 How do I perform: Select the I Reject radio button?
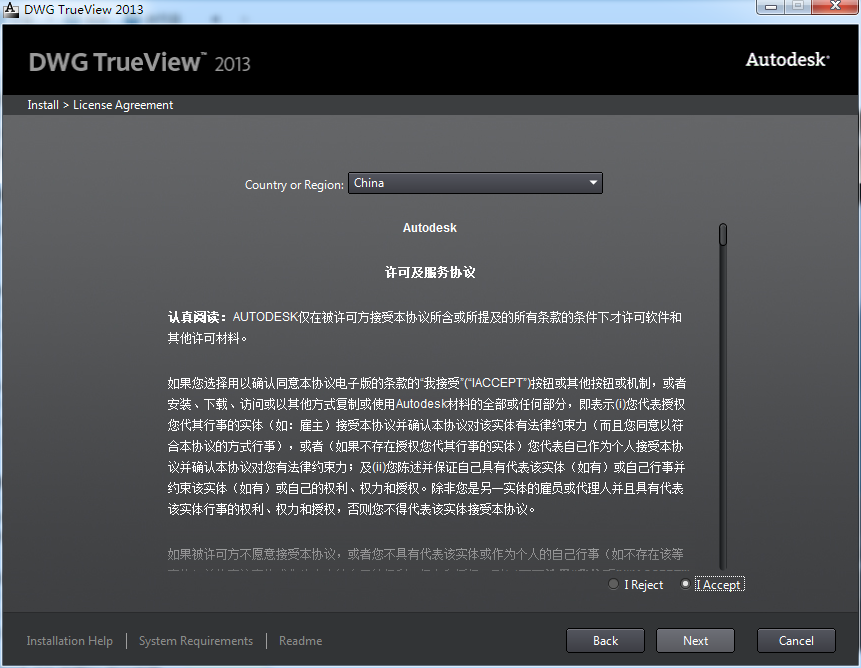(613, 584)
